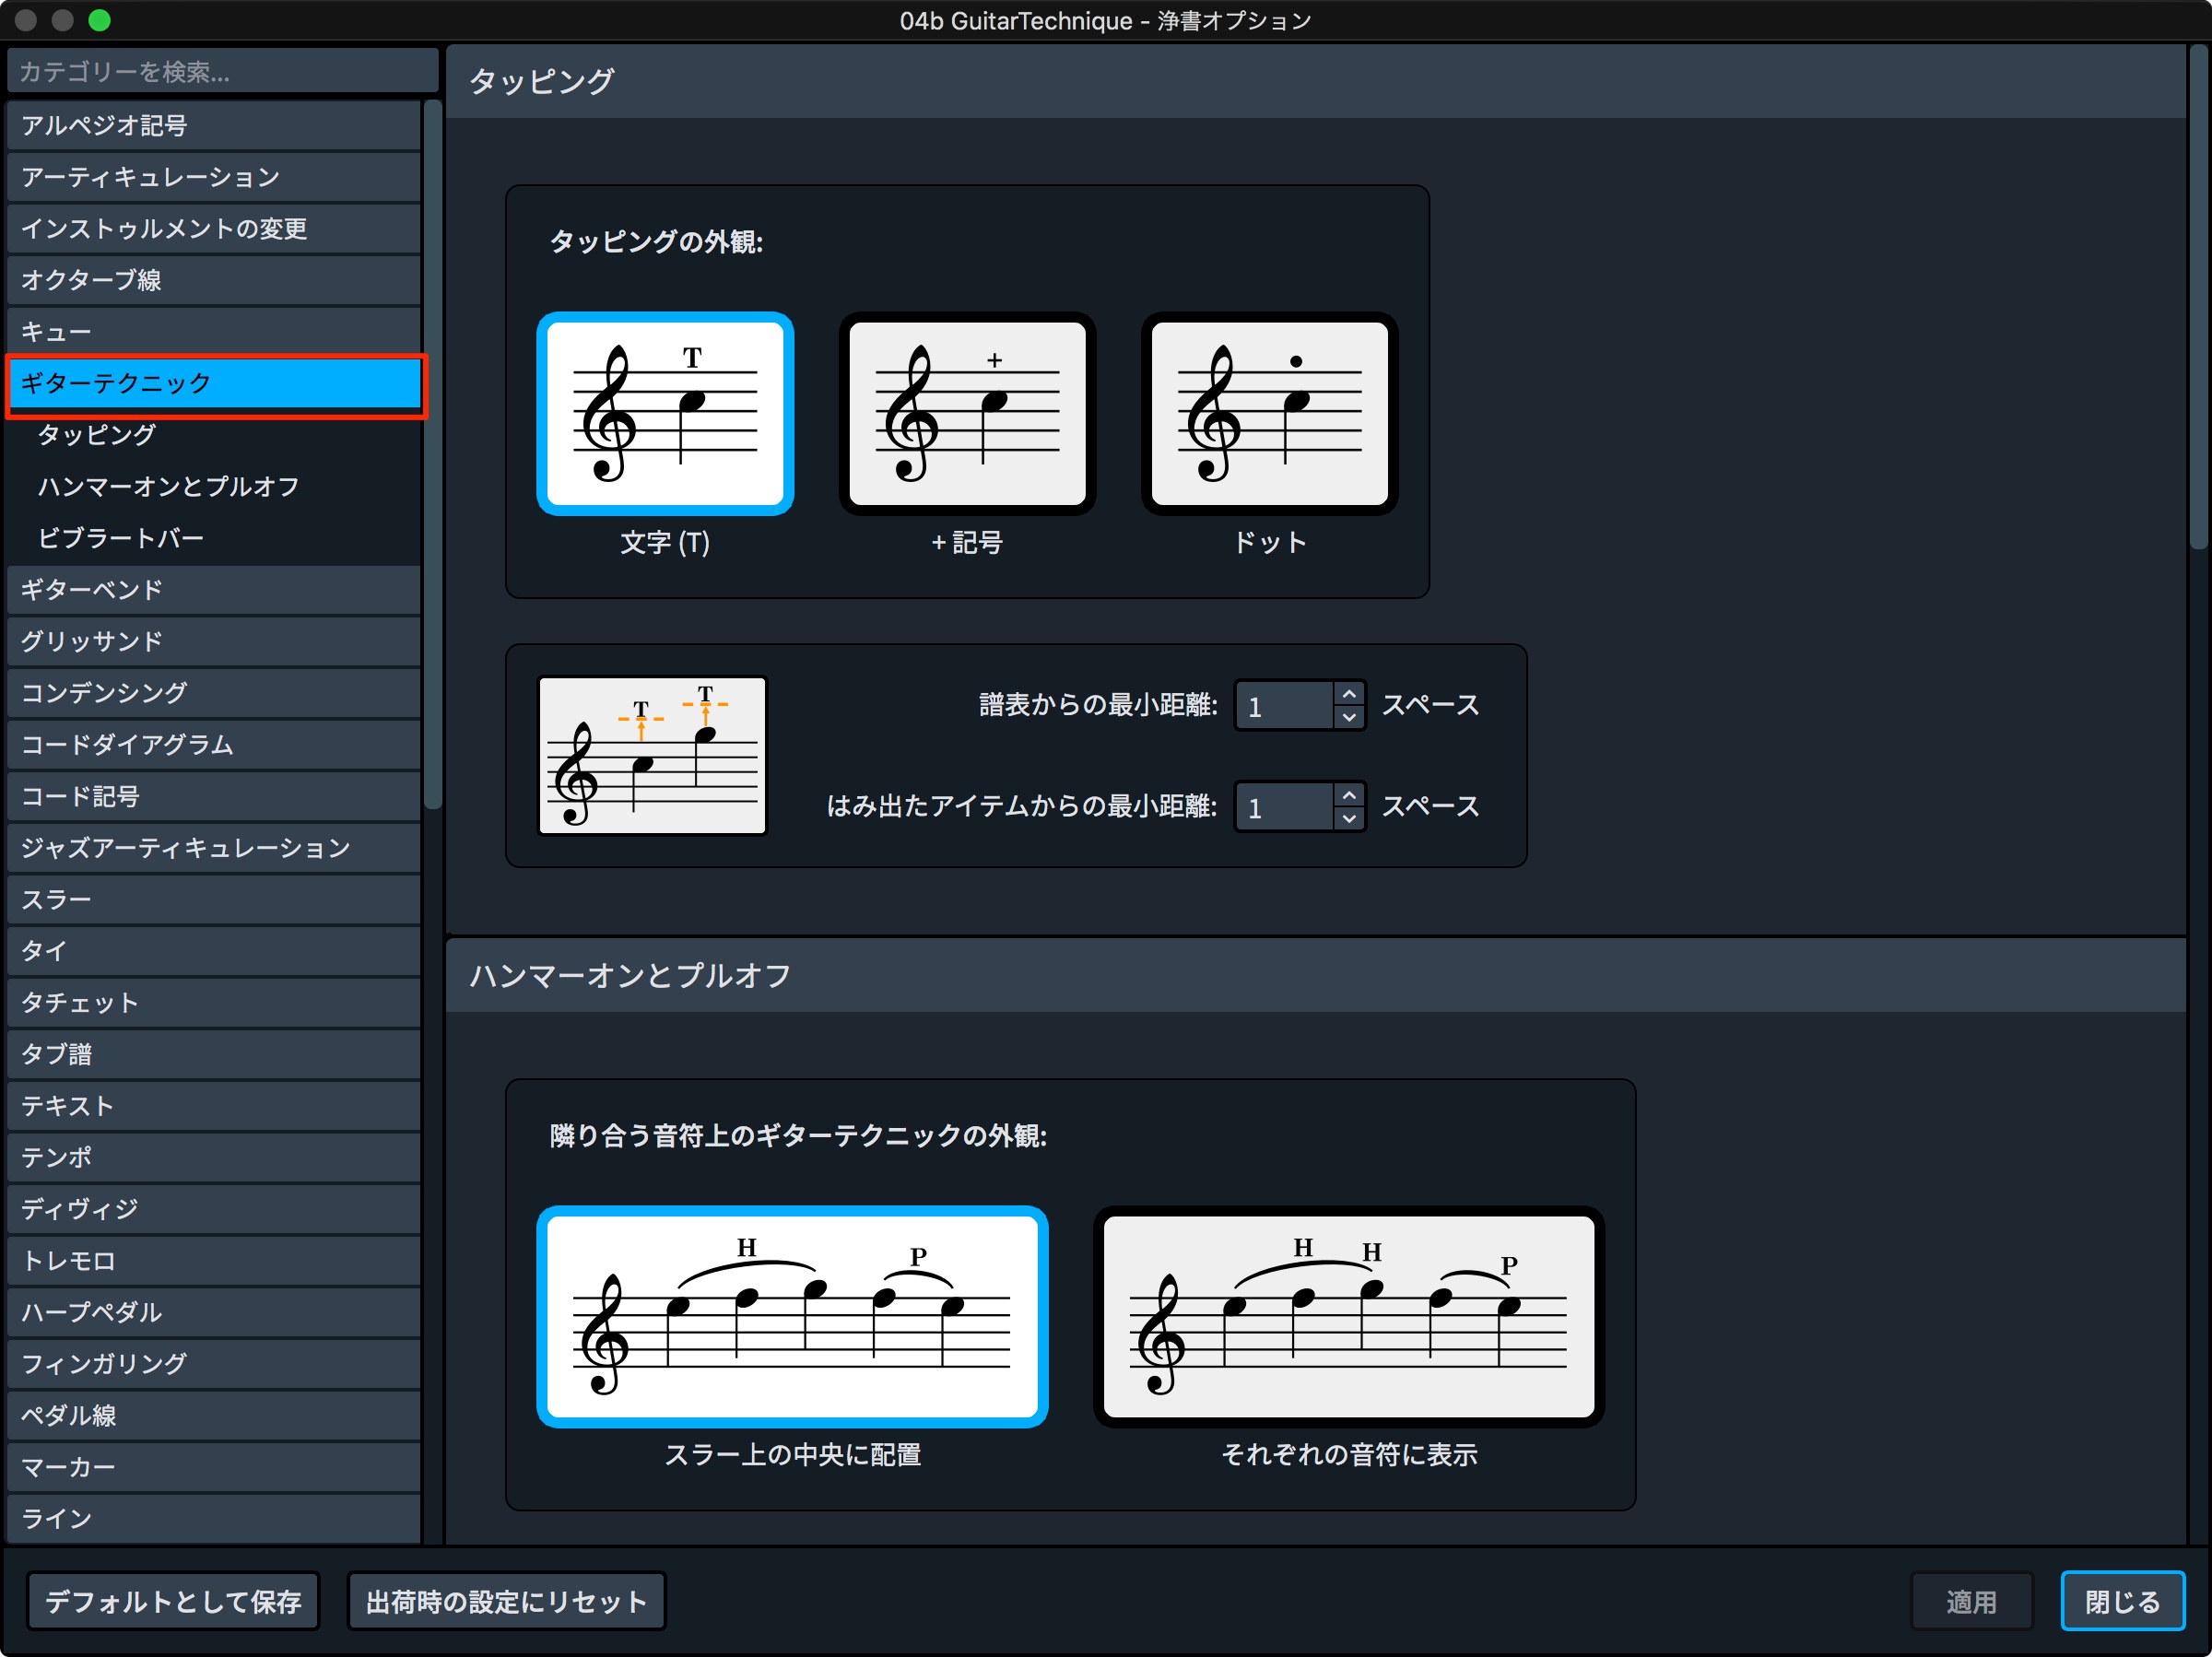Decrease はみ出たアイテムからの最小距離 with down arrow
2212x1657 pixels.
1349,818
